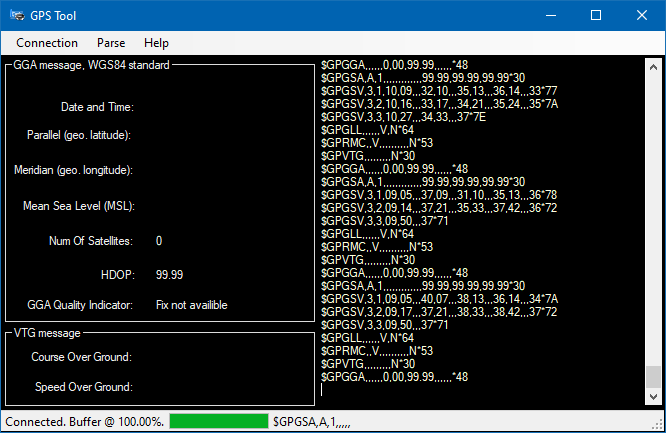Click the 'Course Over Ground:' label
This screenshot has height=433, width=666.
click(x=82, y=357)
